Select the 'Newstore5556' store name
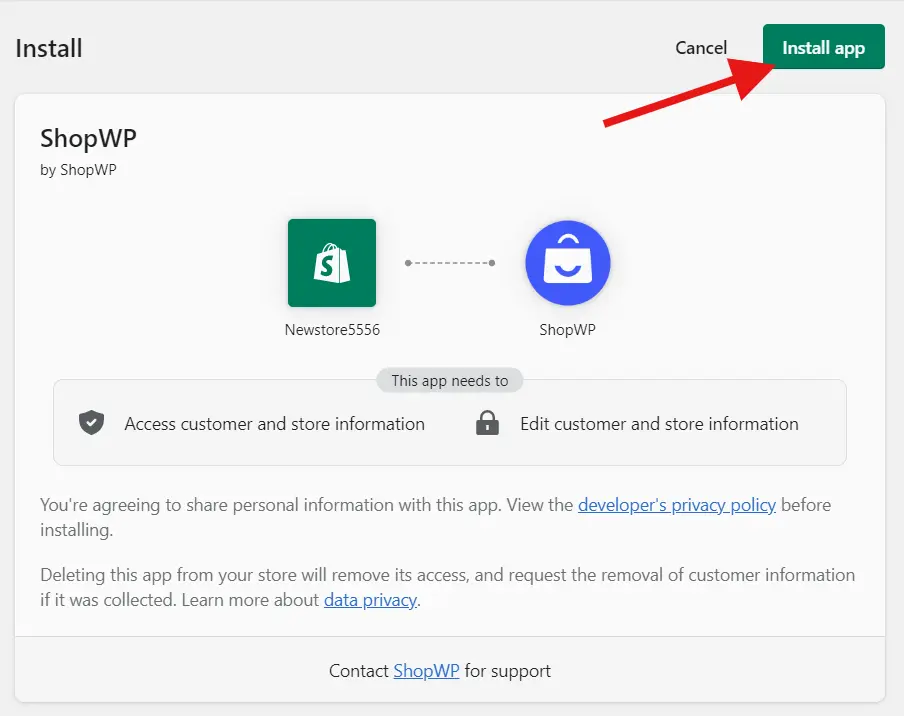The width and height of the screenshot is (904, 716). [x=332, y=330]
